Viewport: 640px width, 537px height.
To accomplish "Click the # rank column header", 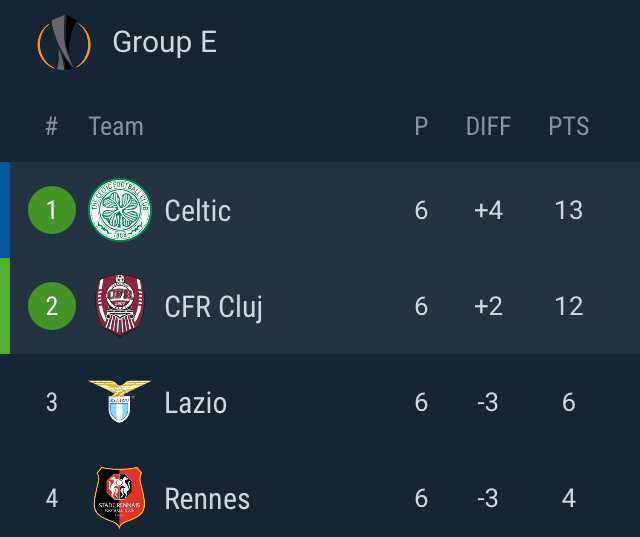I will point(51,126).
